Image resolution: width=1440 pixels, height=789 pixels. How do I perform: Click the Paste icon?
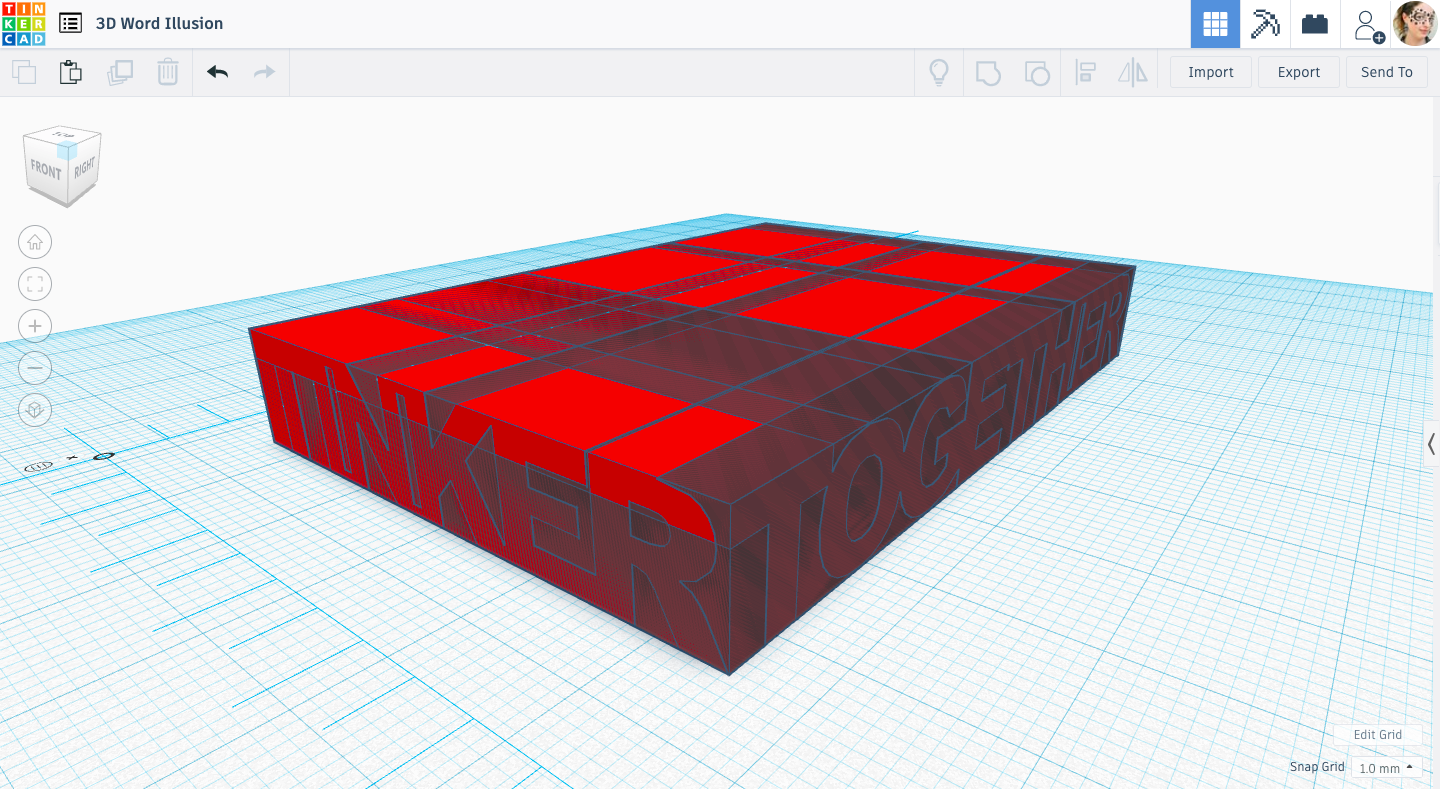pos(70,72)
